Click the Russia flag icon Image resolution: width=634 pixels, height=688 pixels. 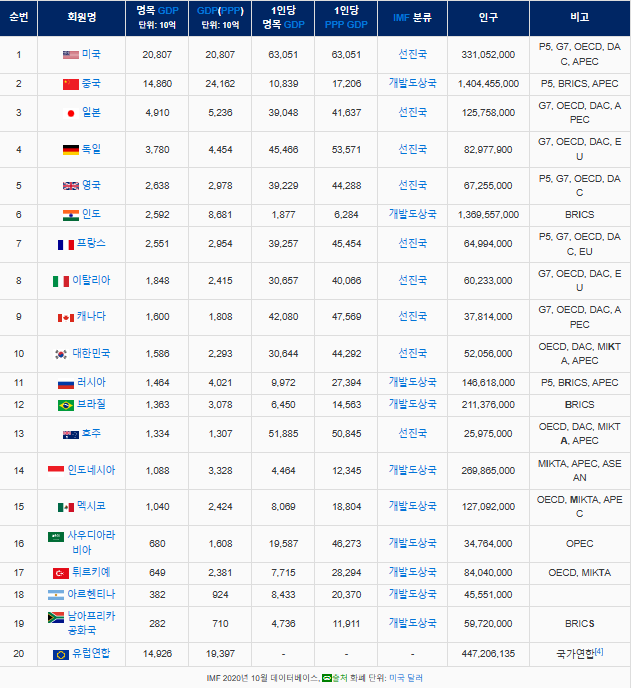(x=66, y=383)
